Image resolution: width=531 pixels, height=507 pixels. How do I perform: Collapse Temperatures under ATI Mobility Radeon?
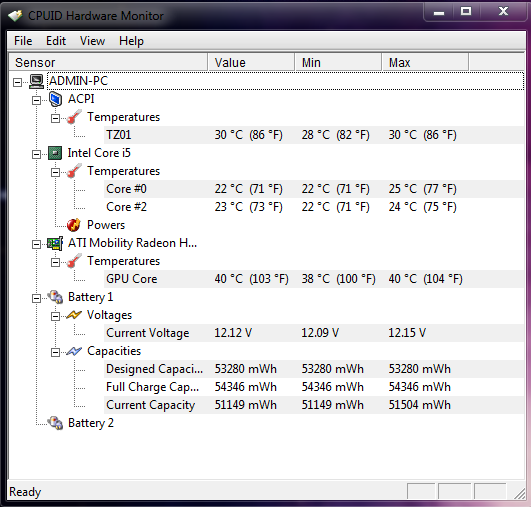[55, 262]
